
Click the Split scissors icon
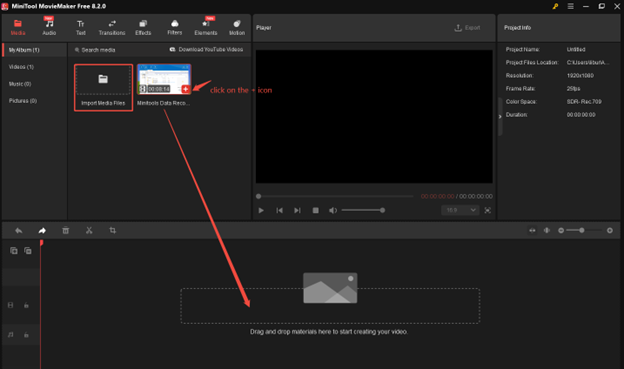(x=89, y=230)
